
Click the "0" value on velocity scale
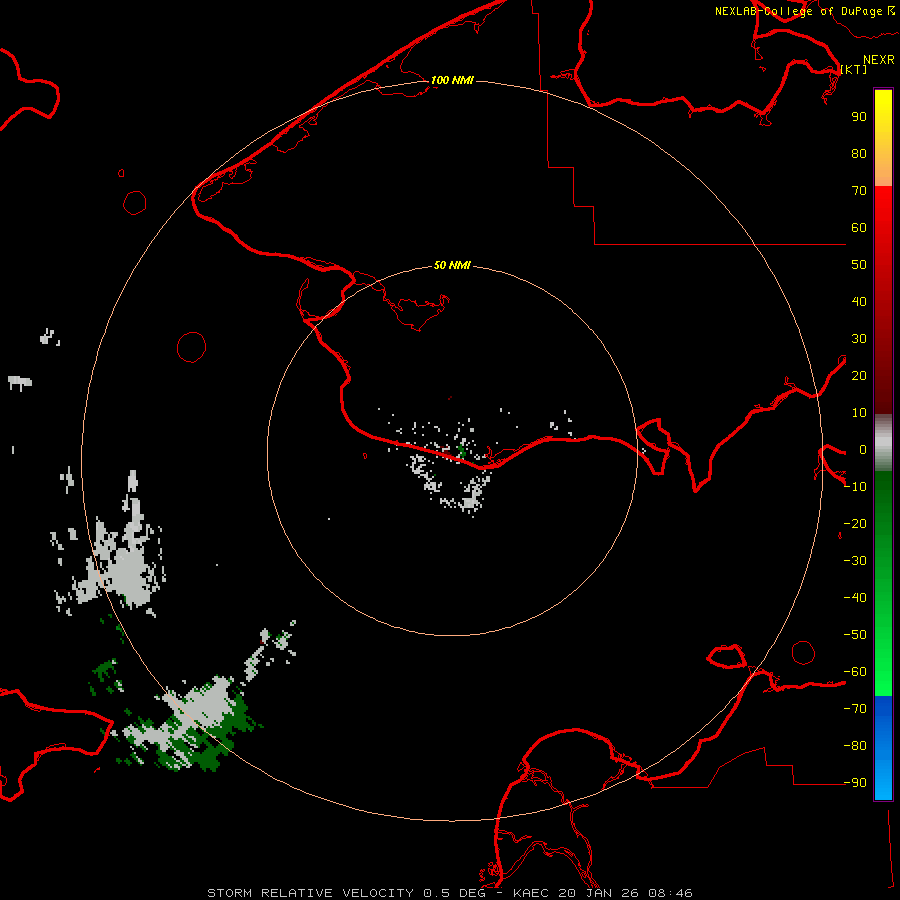pos(863,450)
